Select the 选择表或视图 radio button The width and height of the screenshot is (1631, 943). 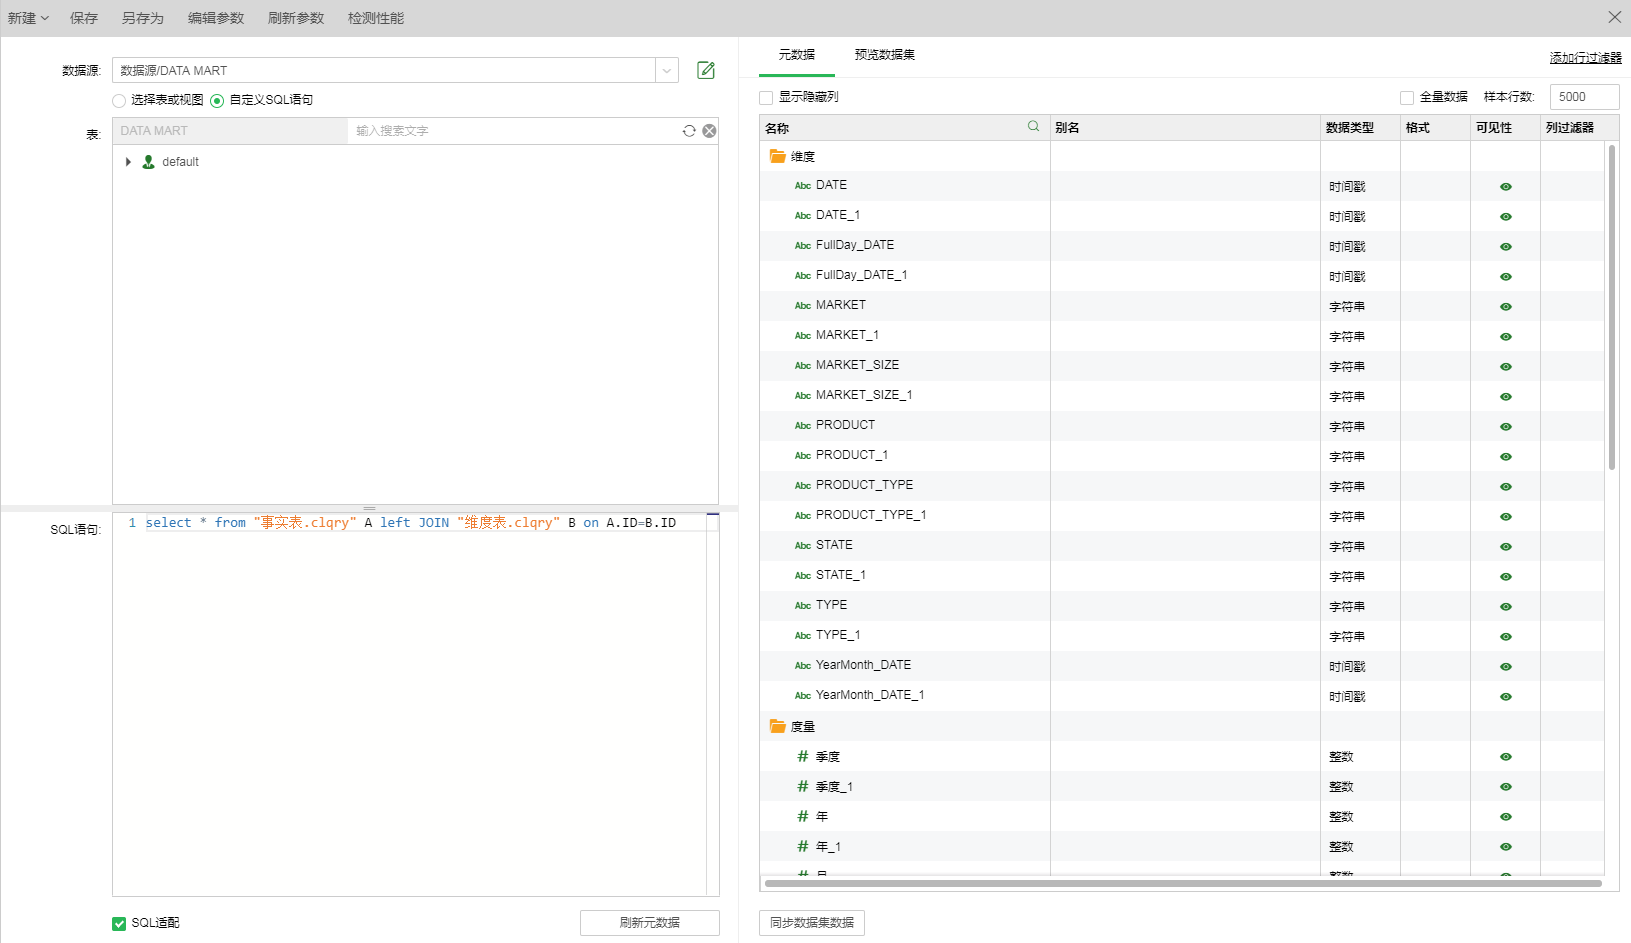click(119, 100)
